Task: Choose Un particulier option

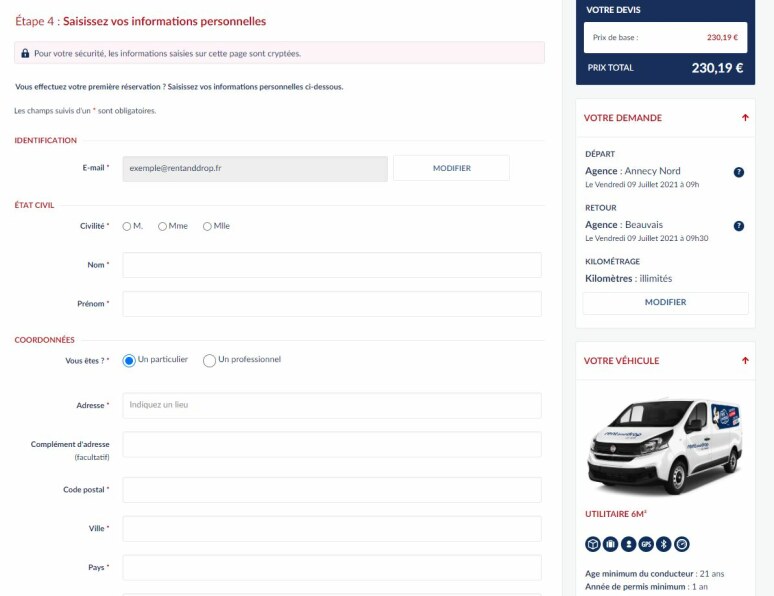Action: 129,360
